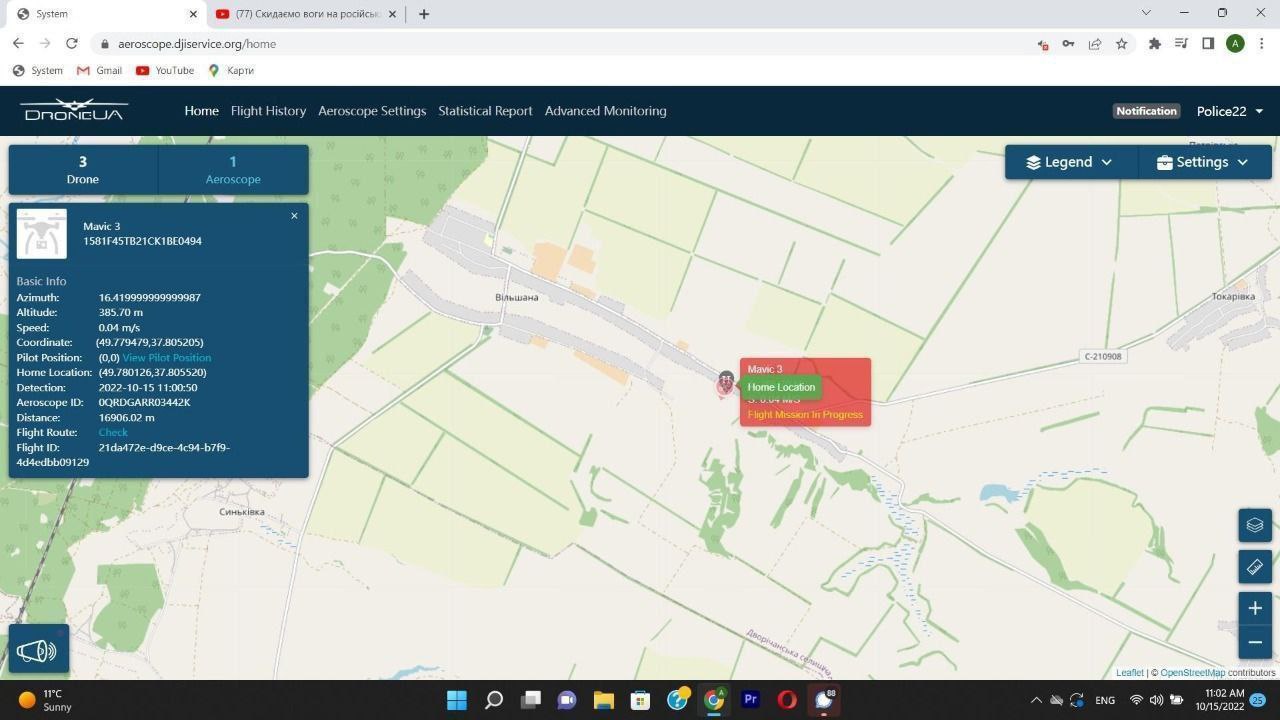
Task: Open Aeroscope Settings
Action: (372, 111)
